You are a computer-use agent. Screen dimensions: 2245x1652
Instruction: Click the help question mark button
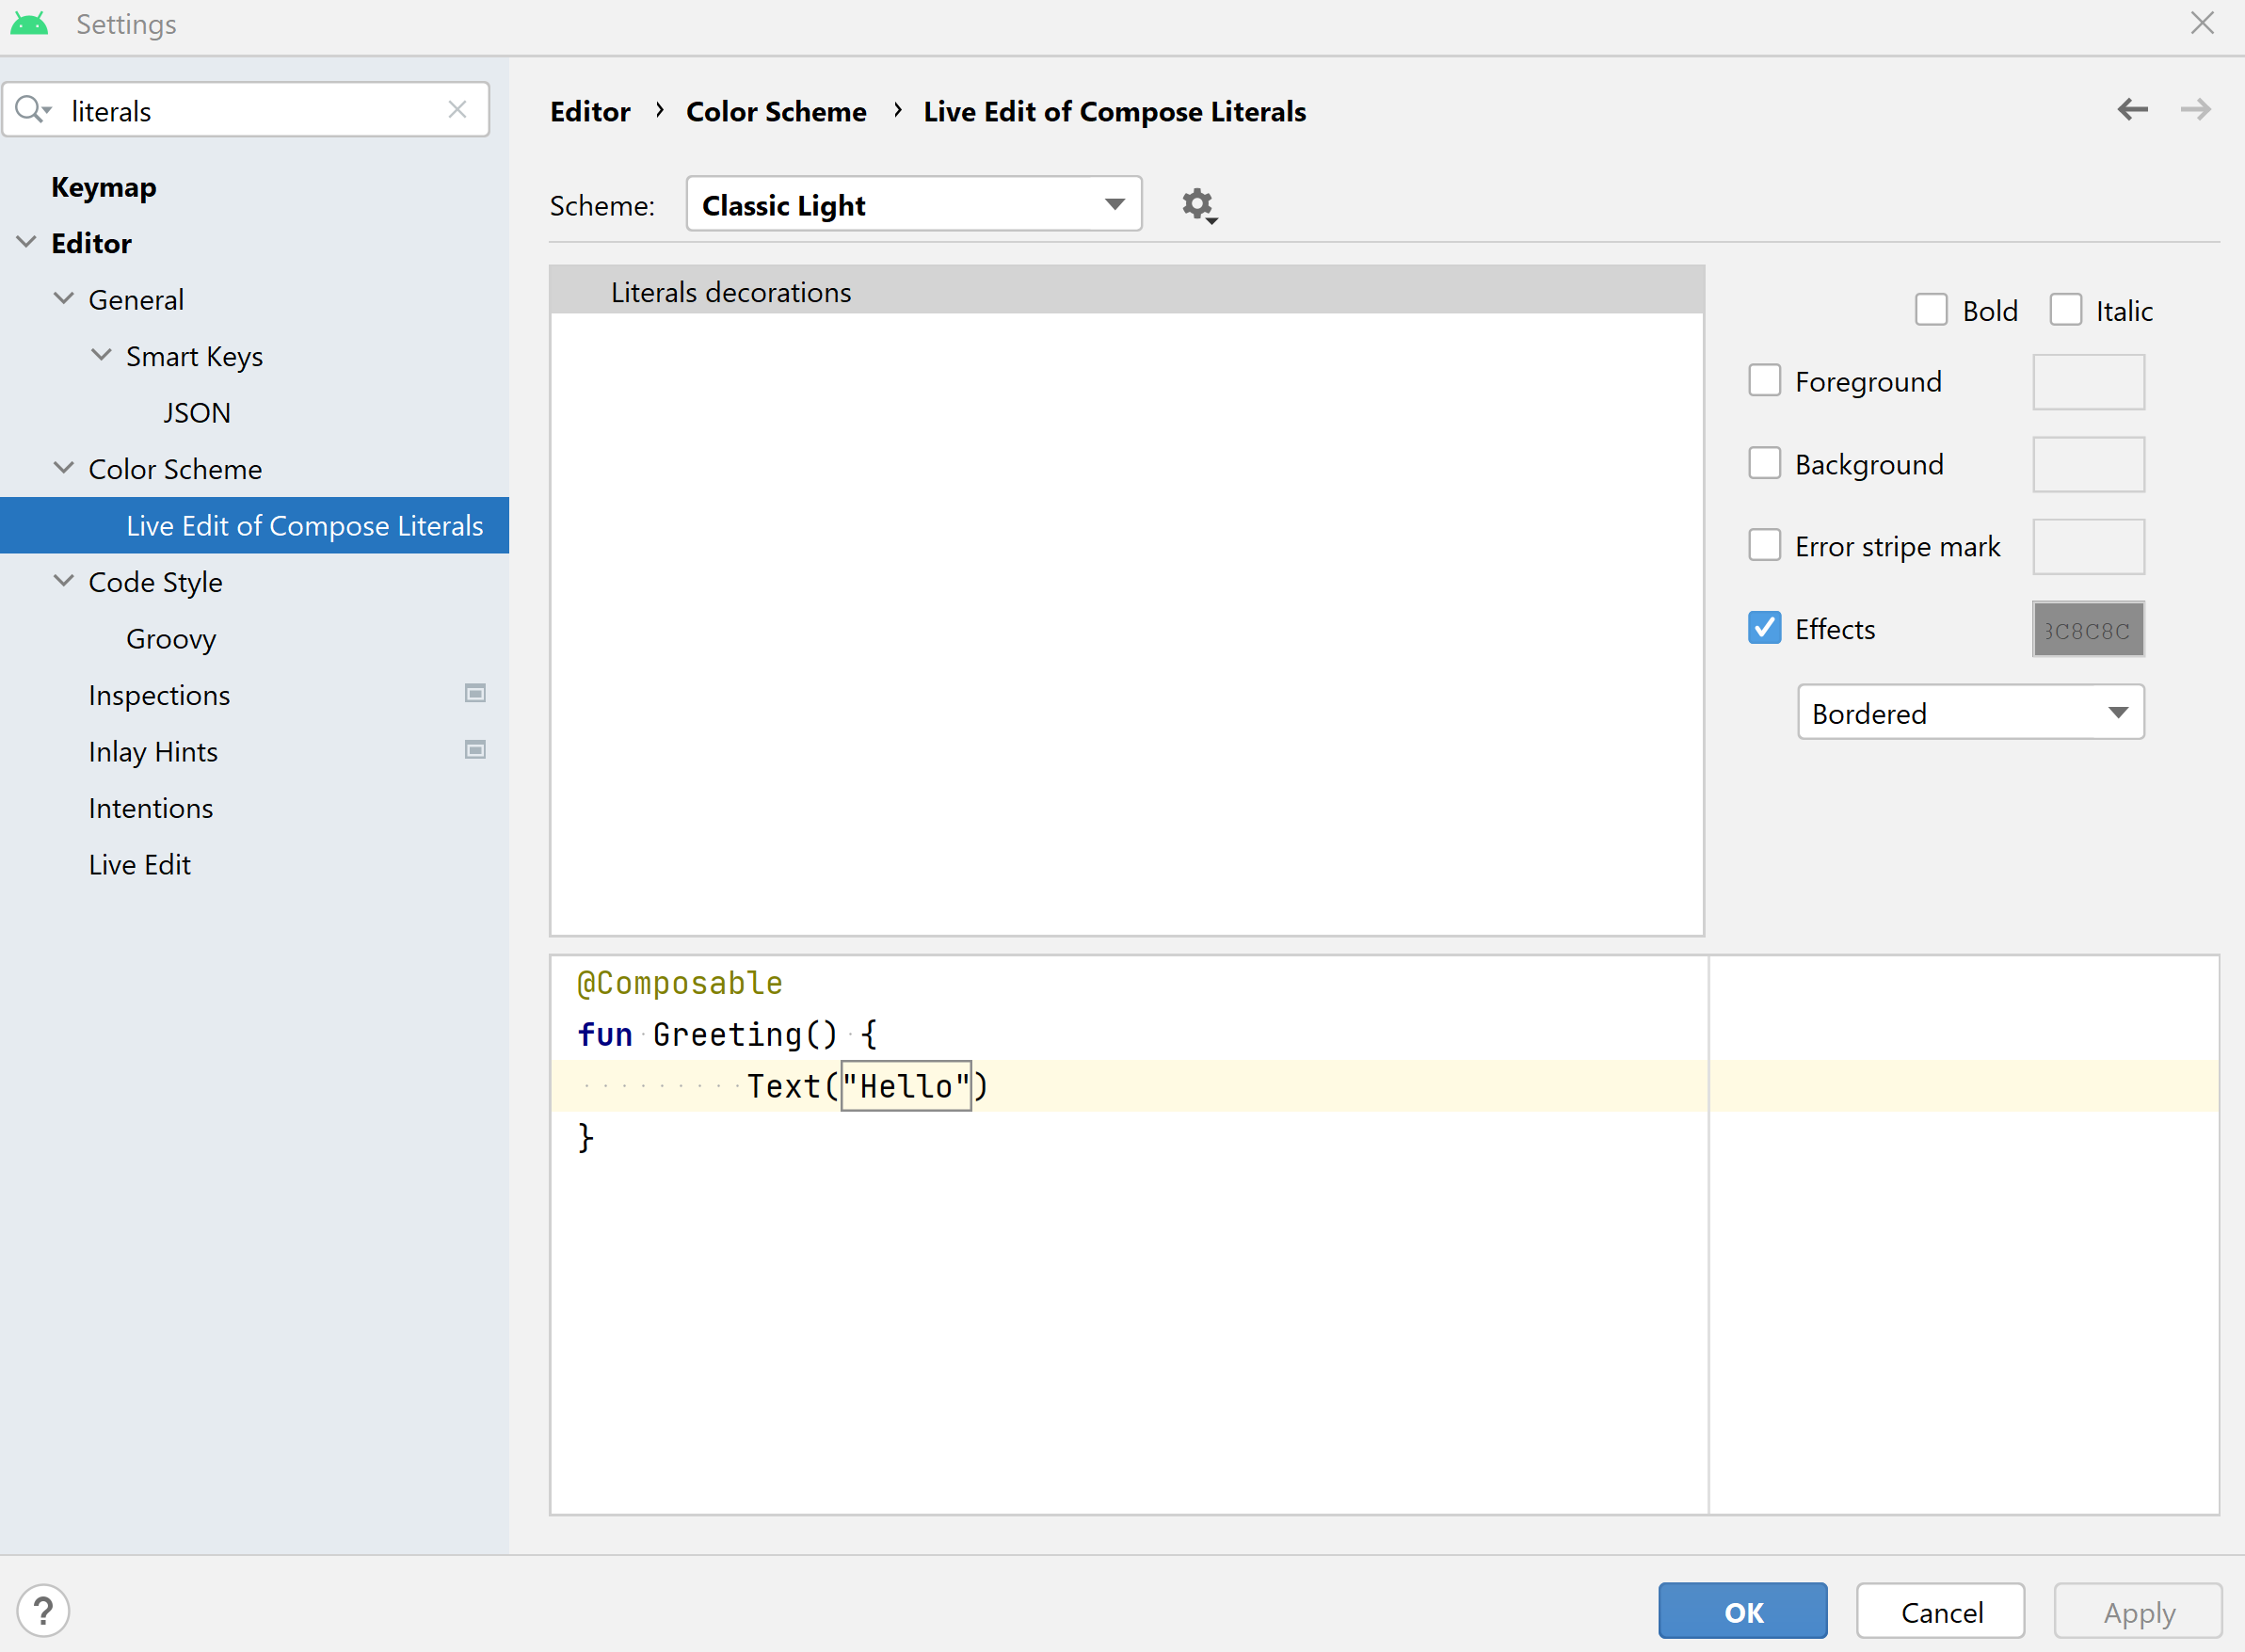tap(43, 1610)
